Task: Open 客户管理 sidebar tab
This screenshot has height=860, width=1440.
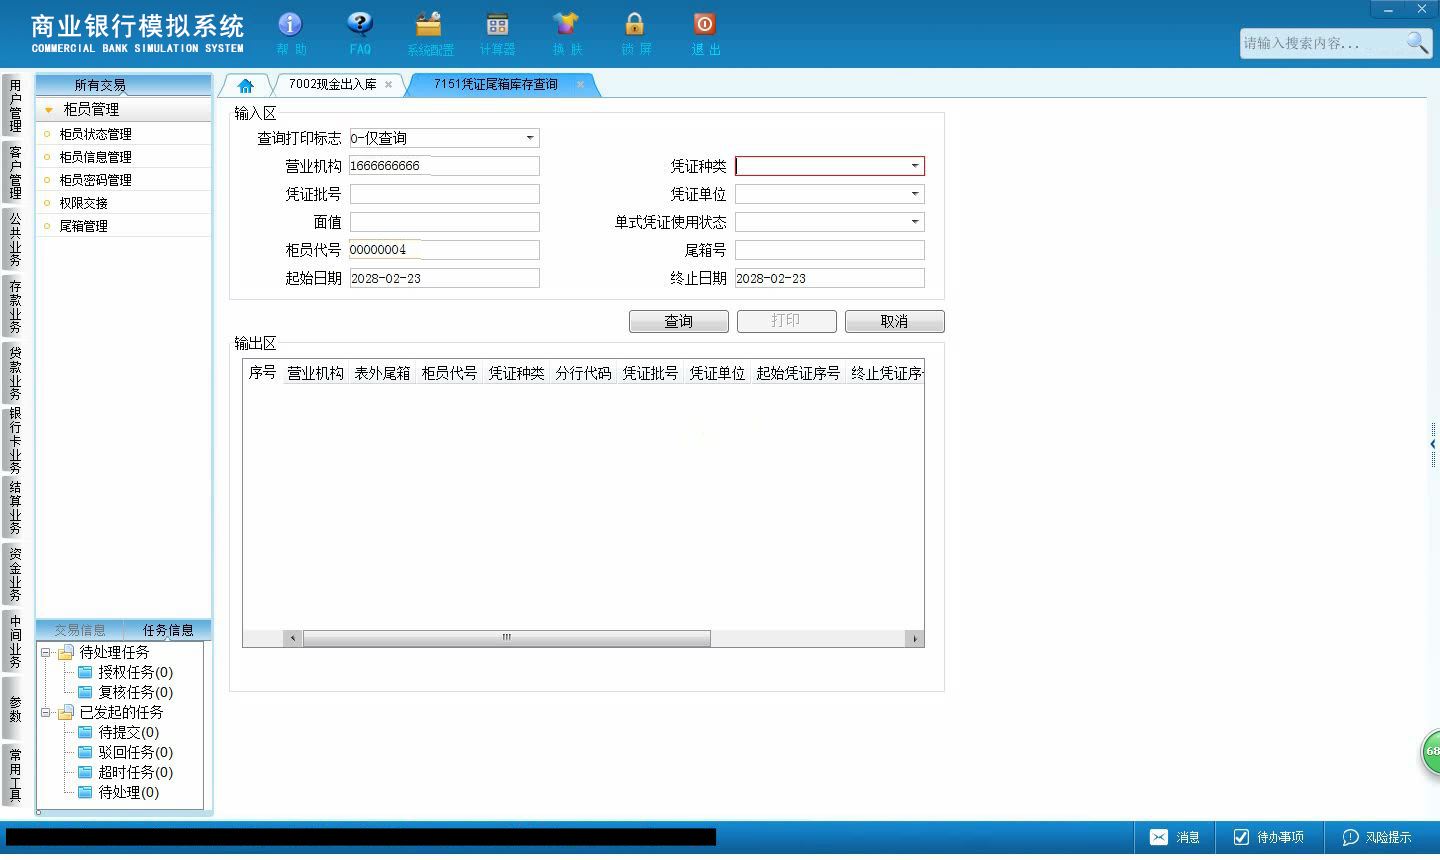Action: (15, 172)
